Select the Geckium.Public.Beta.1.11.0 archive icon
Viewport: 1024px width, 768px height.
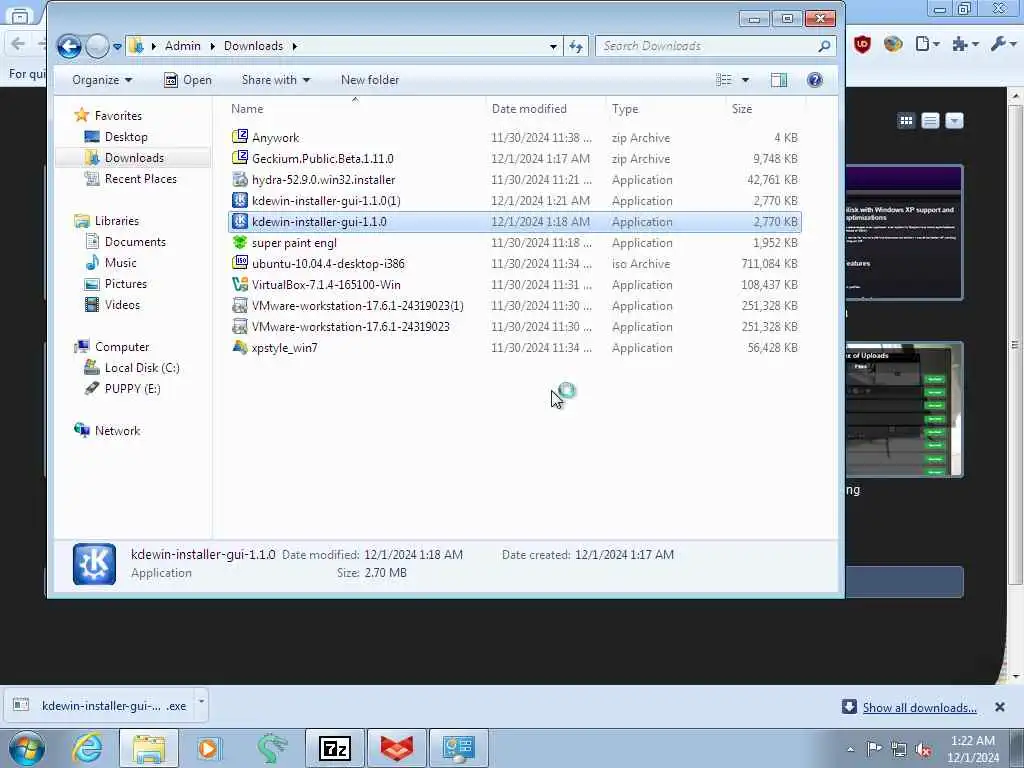(240, 157)
